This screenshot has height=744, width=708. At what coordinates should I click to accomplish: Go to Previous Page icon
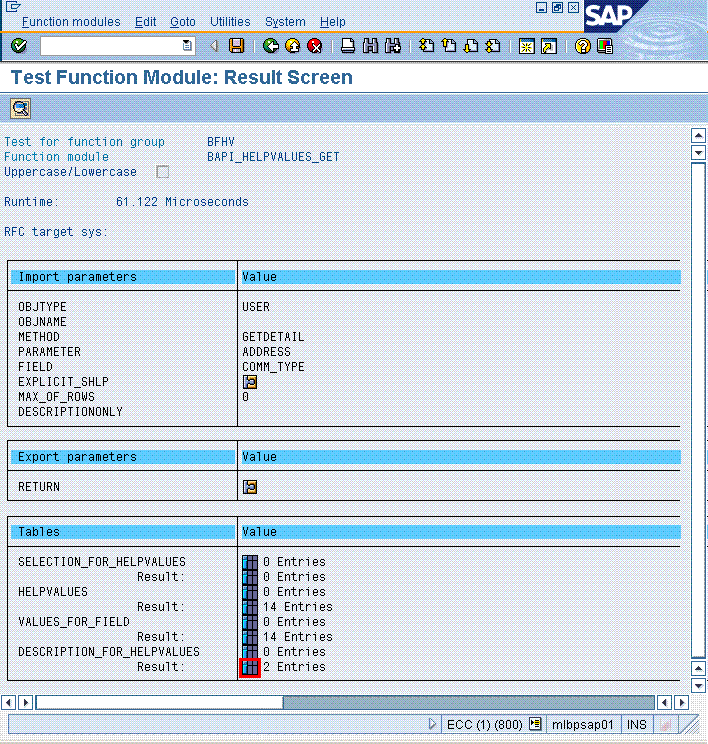click(x=448, y=46)
